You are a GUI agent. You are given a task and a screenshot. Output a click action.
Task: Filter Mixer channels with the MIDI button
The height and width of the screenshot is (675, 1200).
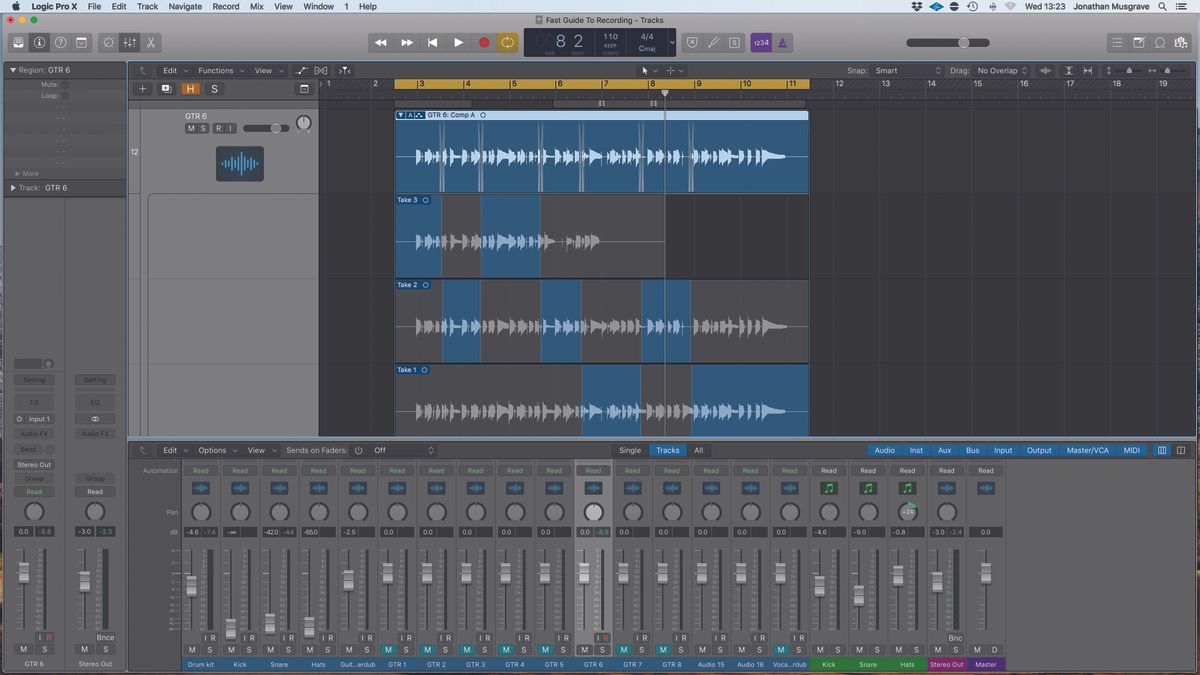click(x=1131, y=450)
